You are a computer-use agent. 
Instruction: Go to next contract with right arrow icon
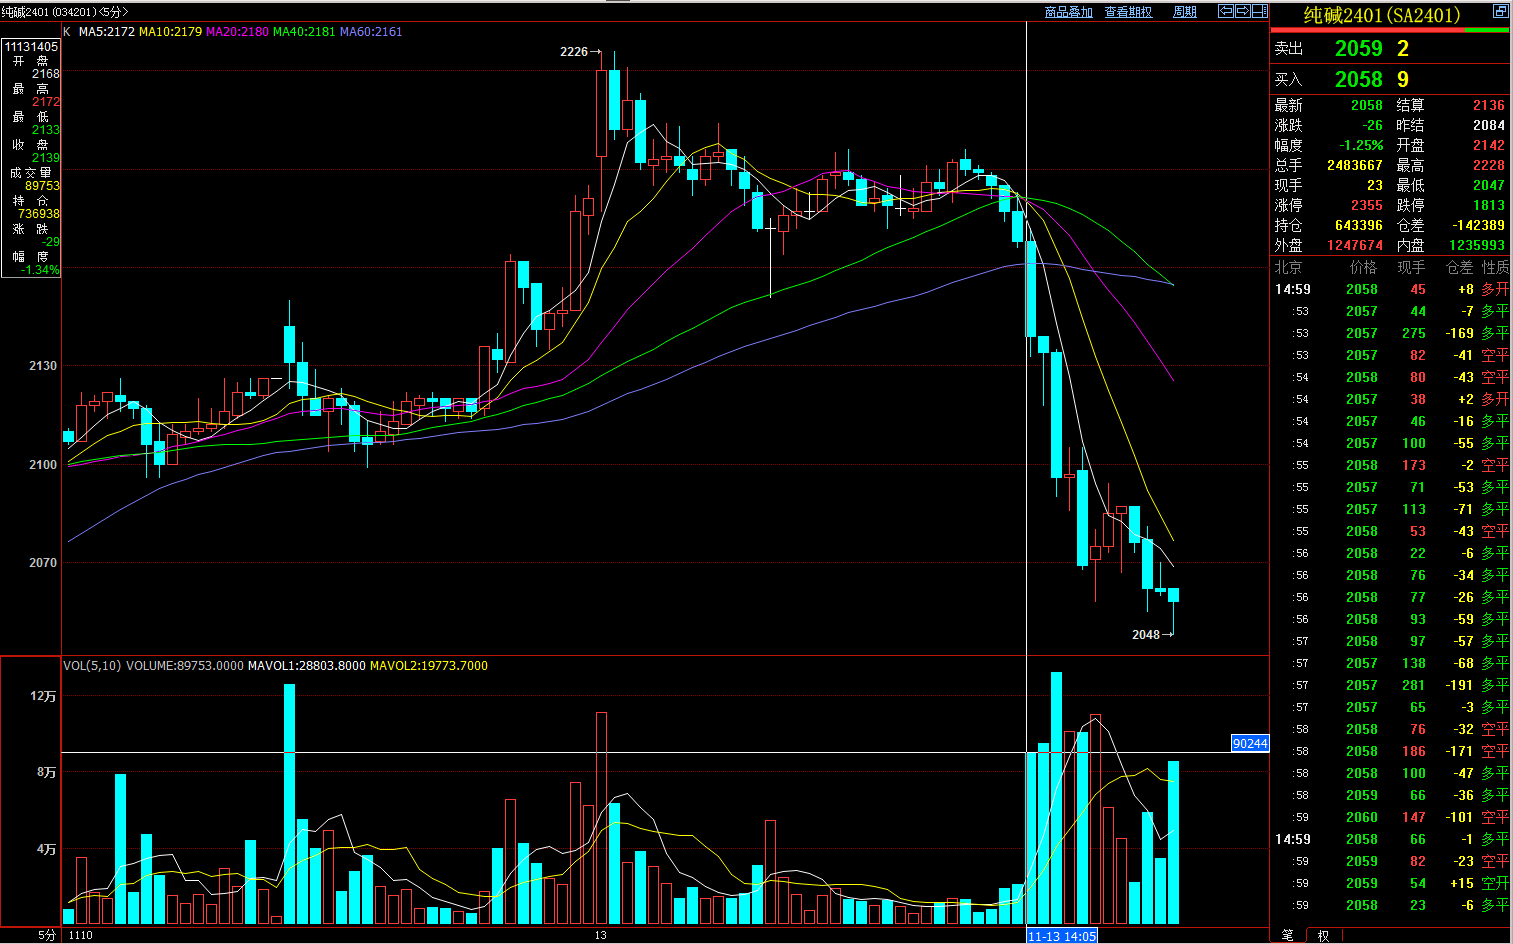tap(1242, 11)
